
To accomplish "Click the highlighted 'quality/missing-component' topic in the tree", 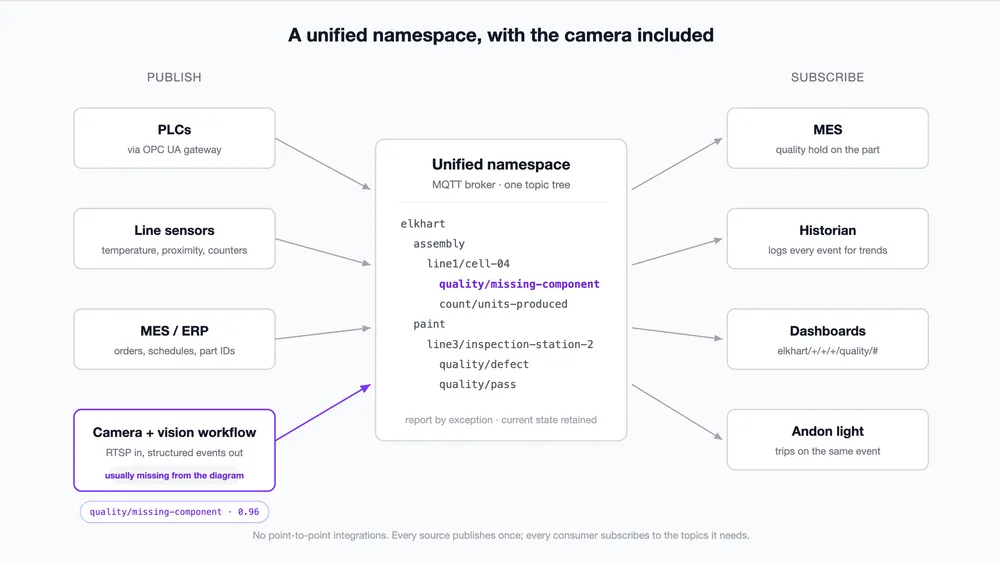I will [519, 284].
